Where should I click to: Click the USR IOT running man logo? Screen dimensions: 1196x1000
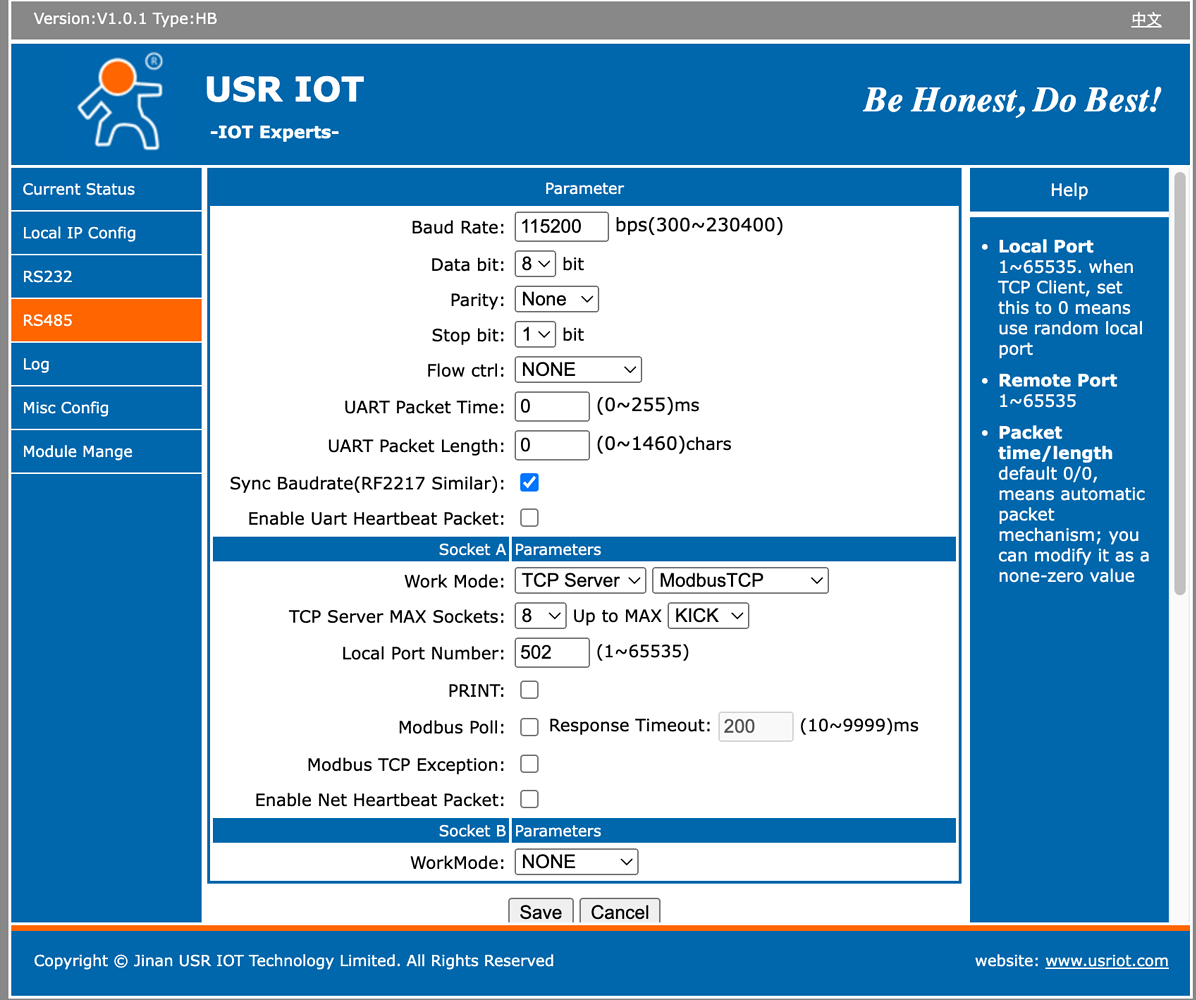coord(120,101)
